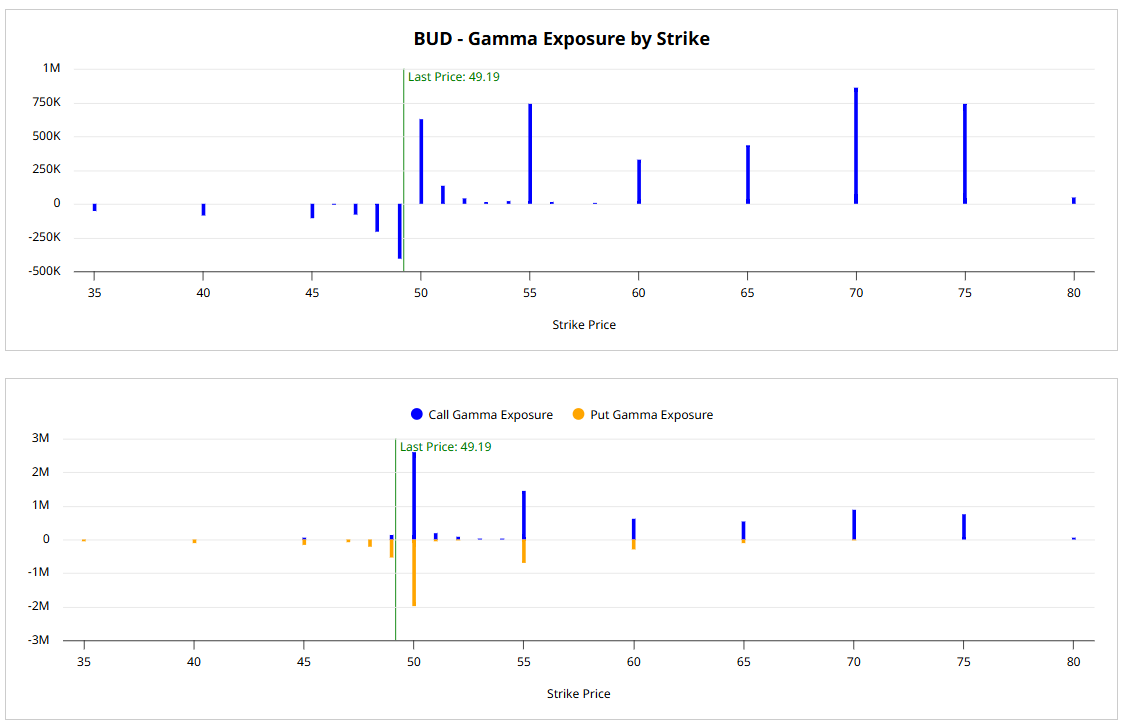
Task: Click the blue call bar at strike 70 in bottom chart
Action: click(x=854, y=525)
